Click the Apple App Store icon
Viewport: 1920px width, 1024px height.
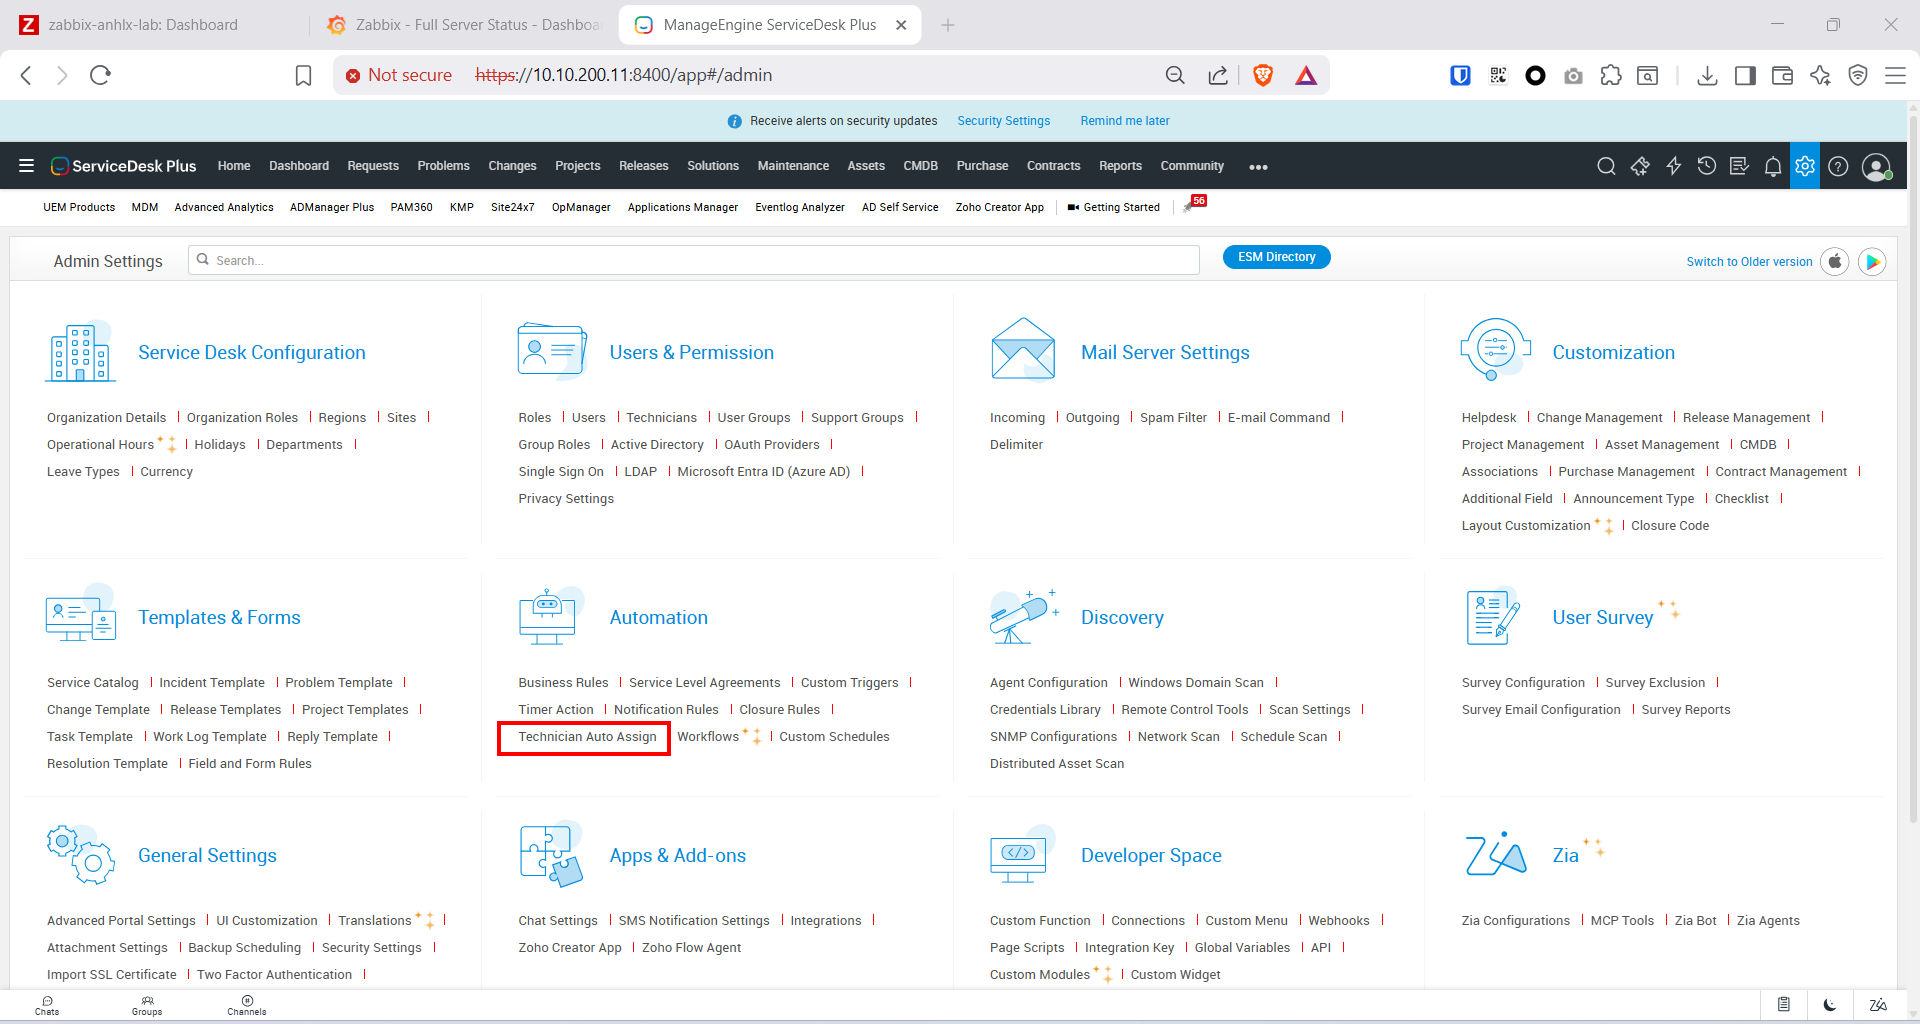click(x=1835, y=262)
